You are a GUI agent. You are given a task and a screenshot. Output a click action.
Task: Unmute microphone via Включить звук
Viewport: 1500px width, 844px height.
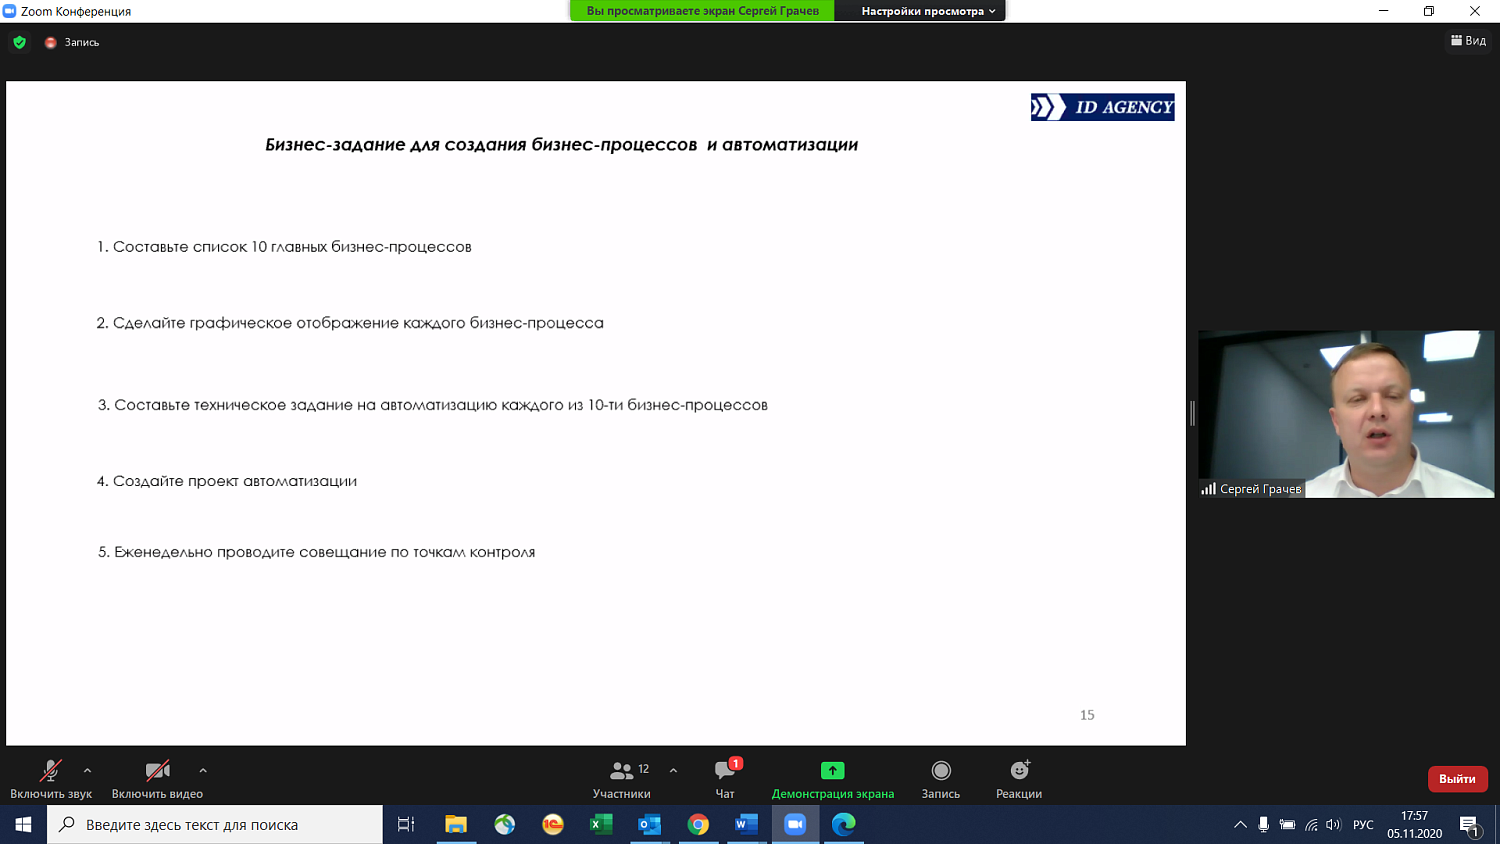51,778
